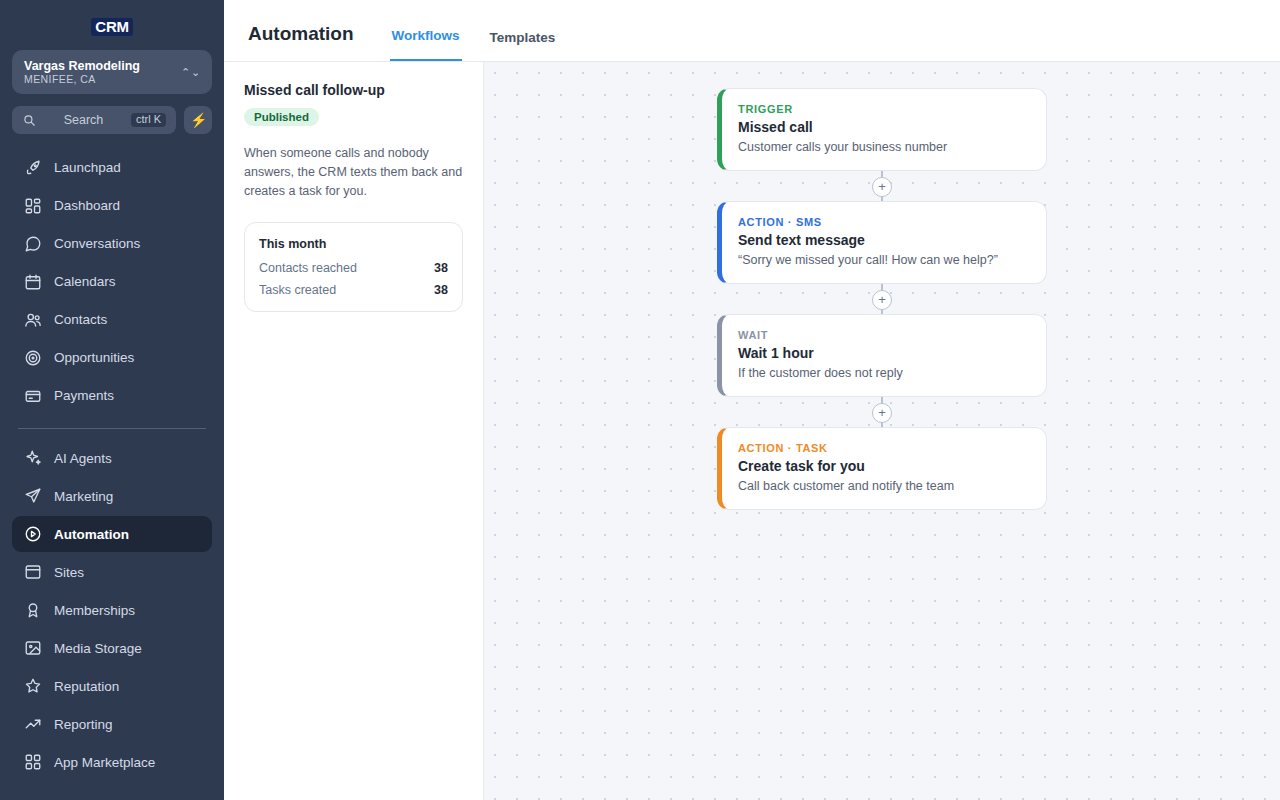Click the This month heading
Image resolution: width=1280 pixels, height=800 pixels.
(292, 244)
